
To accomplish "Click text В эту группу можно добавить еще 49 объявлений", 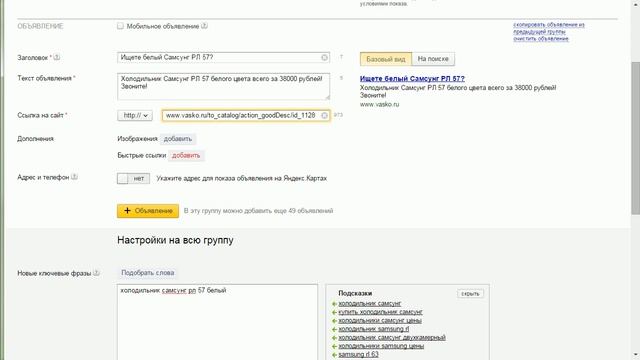I will (258, 211).
